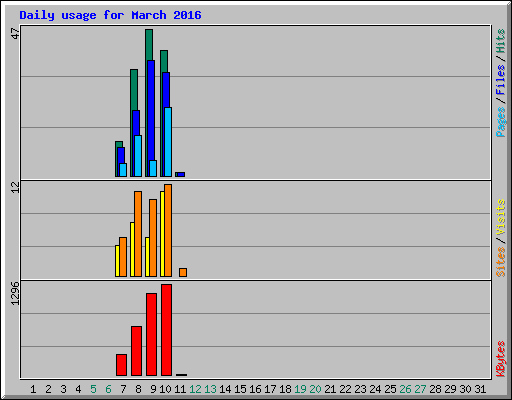This screenshot has width=512, height=400.
Task: Click the x-axis day label "22"
Action: pos(345,389)
